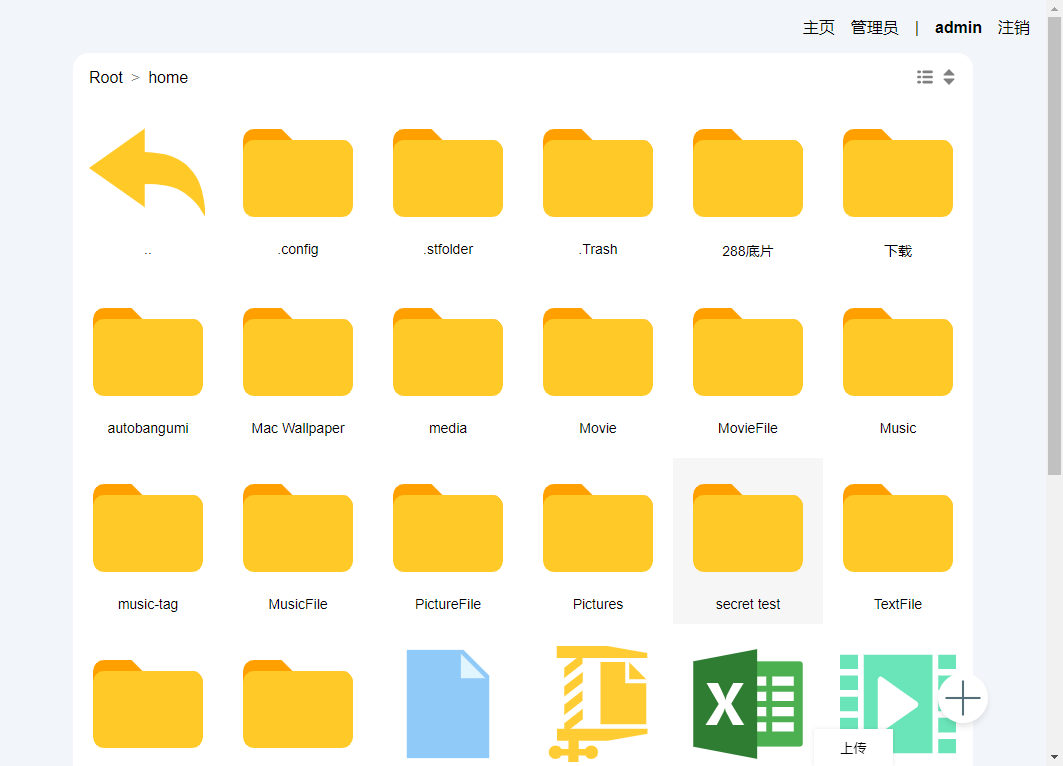
Task: Open the compressed archive file icon
Action: coord(598,704)
